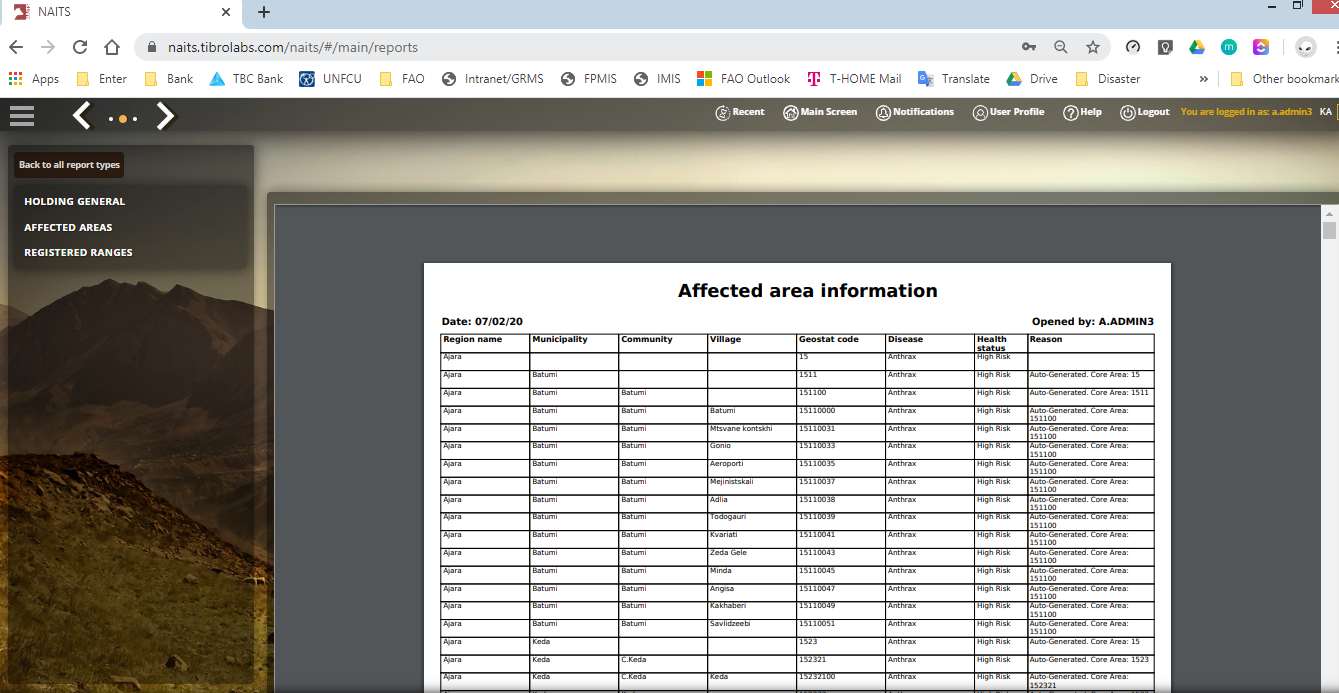Click browser back button
The image size is (1339, 693).
(x=16, y=47)
